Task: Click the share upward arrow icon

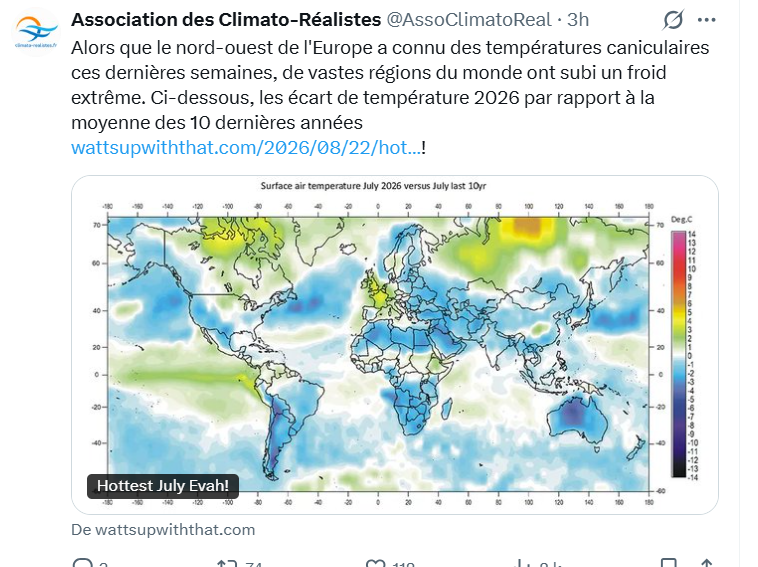Action: click(x=707, y=563)
